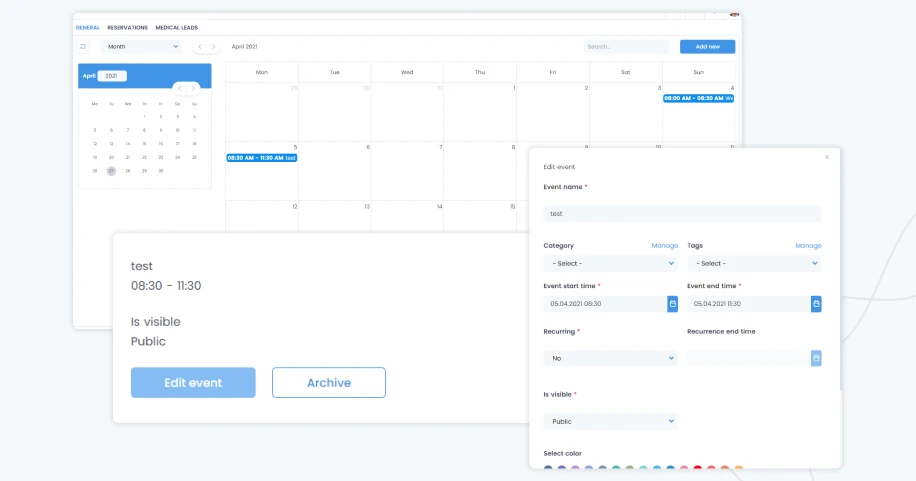Click the Fri column header in main calendar
The width and height of the screenshot is (916, 481).
tap(553, 72)
